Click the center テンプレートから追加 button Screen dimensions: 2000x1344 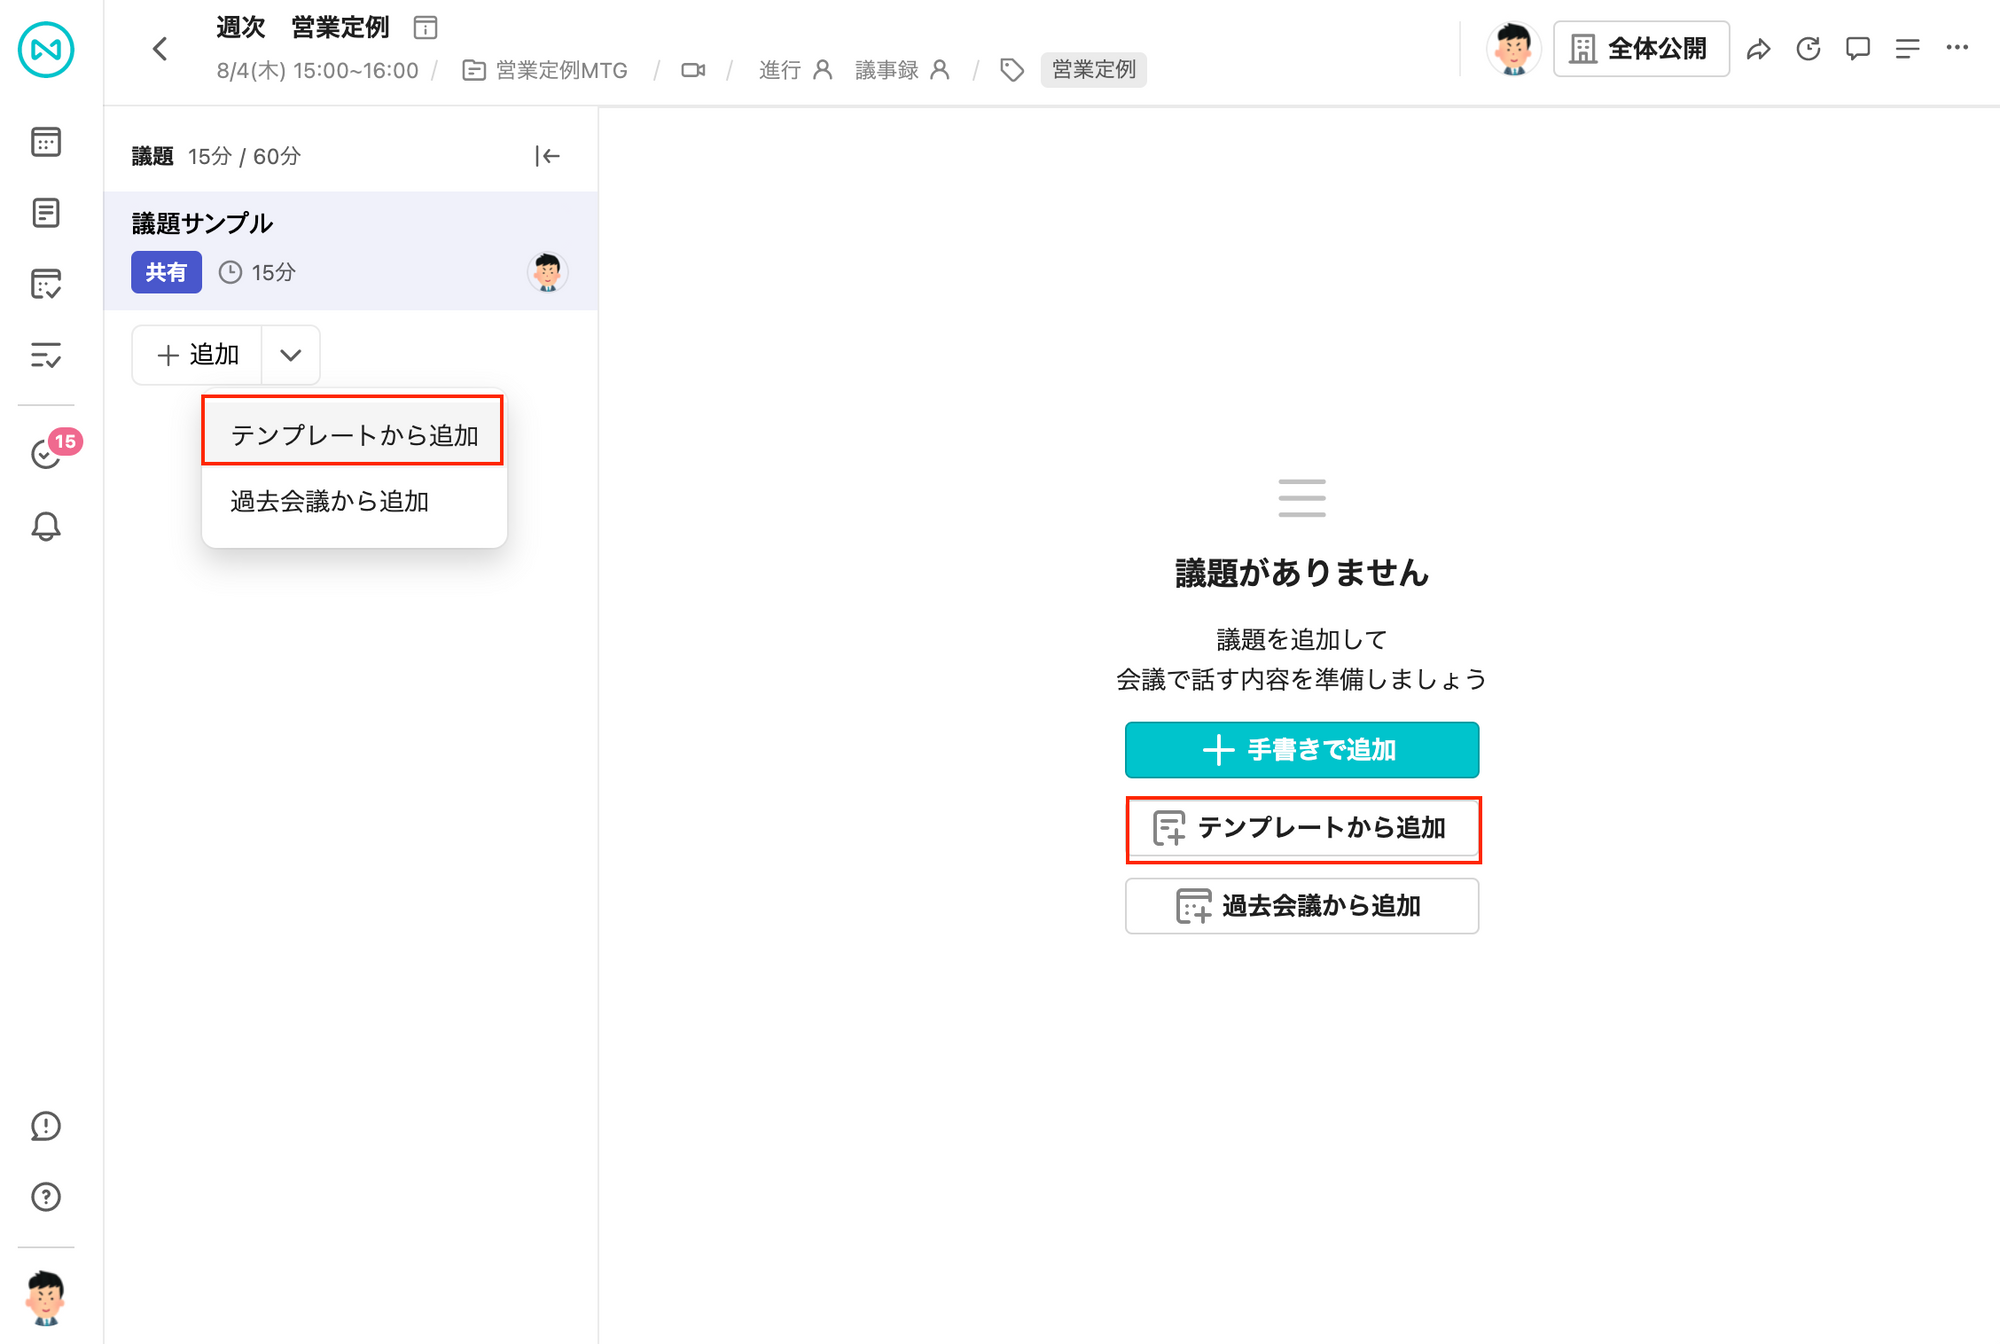[x=1301, y=828]
